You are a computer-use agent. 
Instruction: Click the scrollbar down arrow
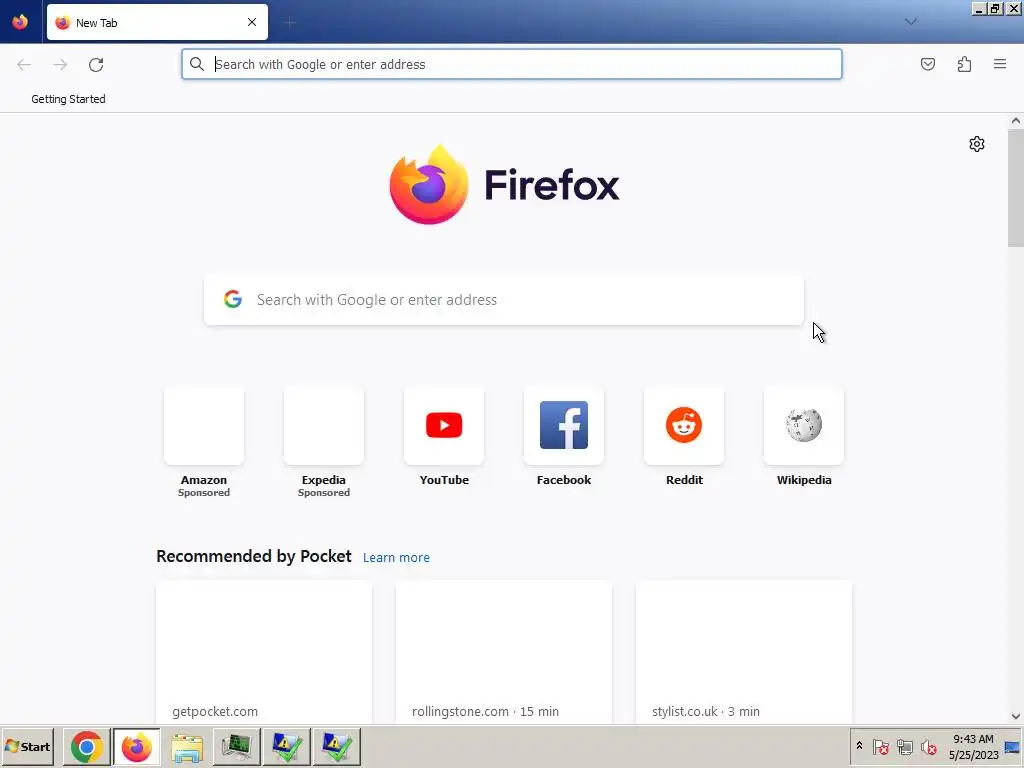(1016, 716)
